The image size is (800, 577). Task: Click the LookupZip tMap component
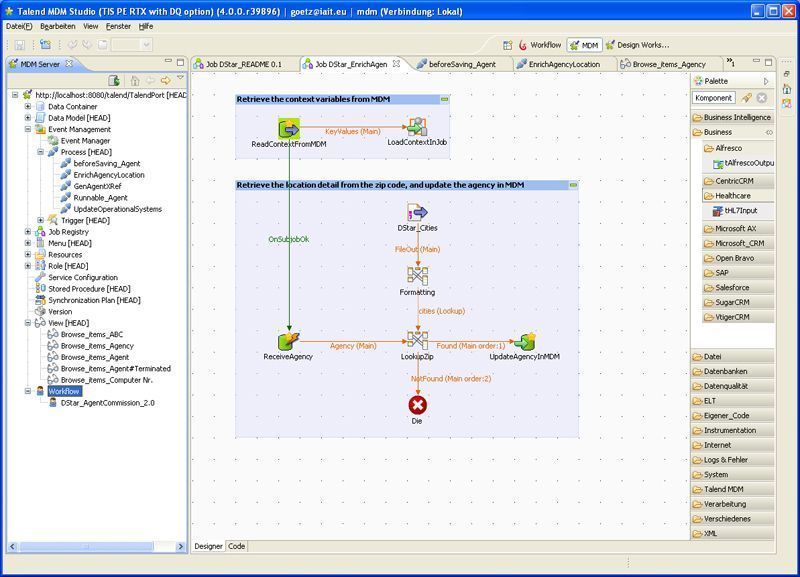click(x=417, y=340)
